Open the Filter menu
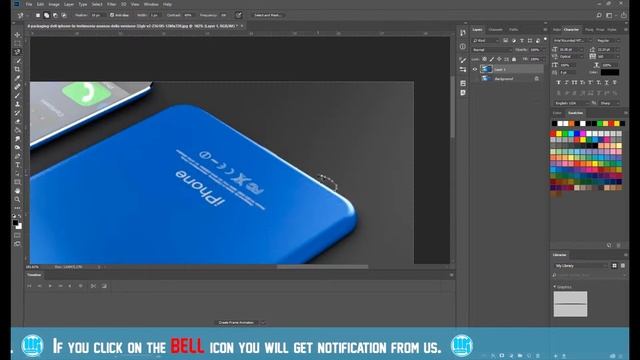 tap(111, 4)
